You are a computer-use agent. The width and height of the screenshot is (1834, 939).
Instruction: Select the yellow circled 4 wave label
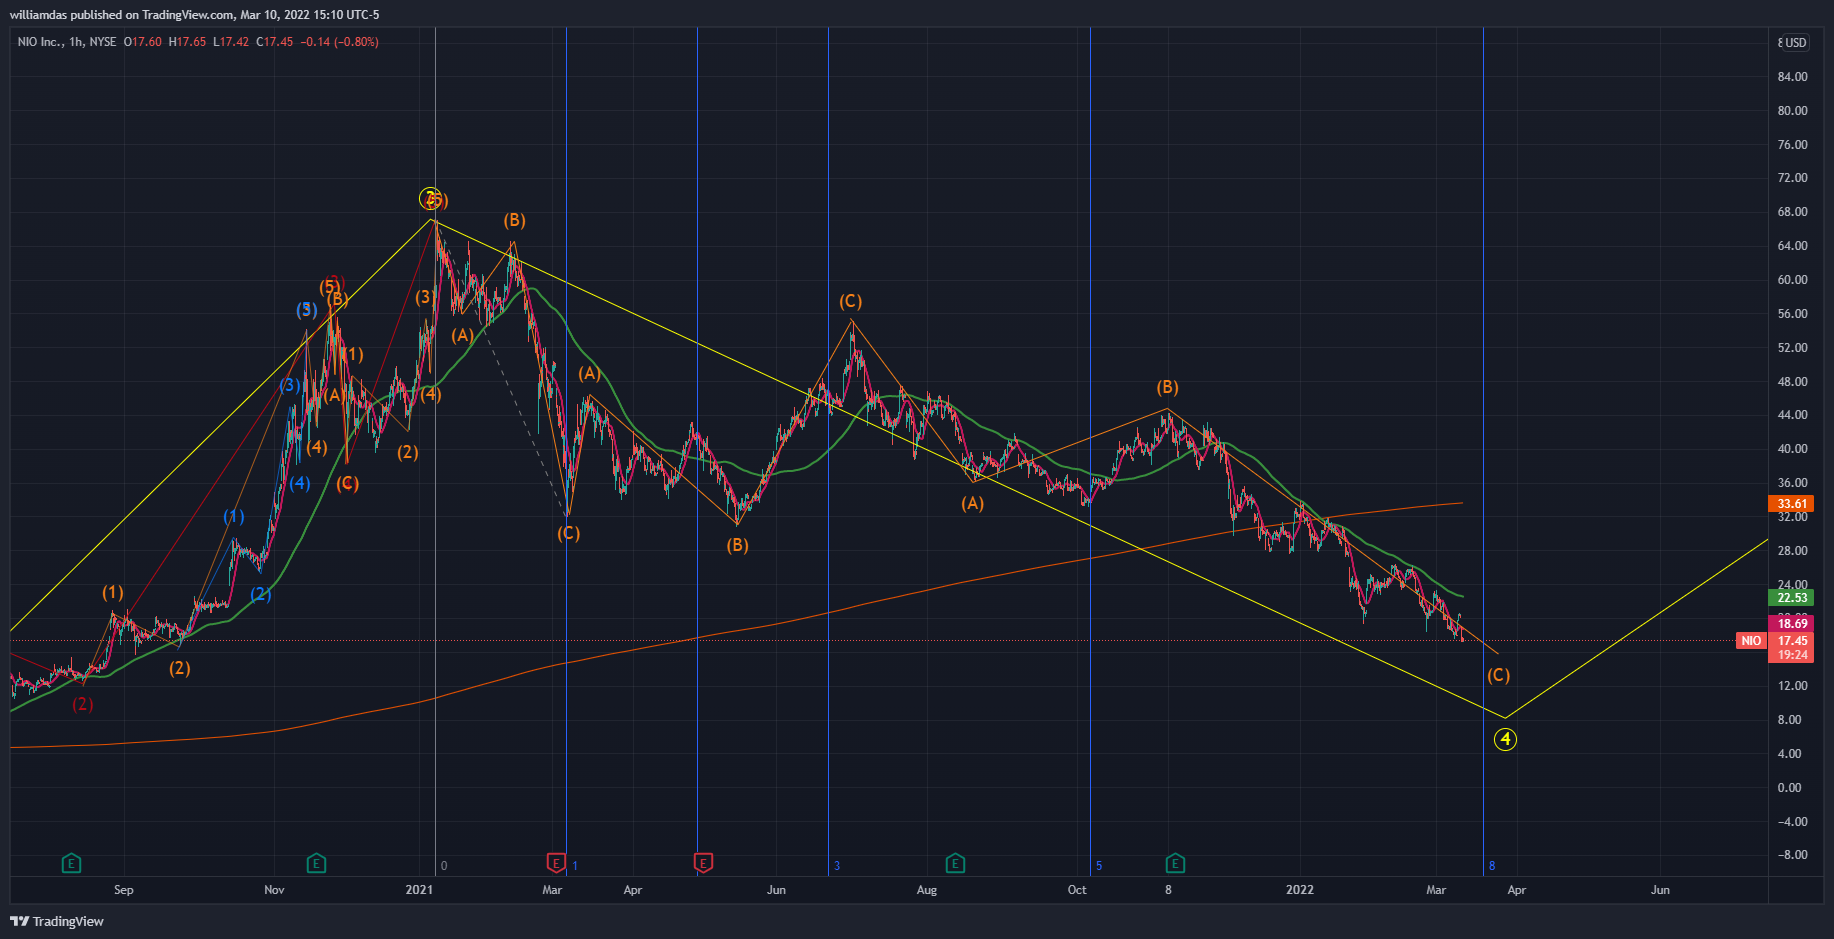tap(1505, 740)
